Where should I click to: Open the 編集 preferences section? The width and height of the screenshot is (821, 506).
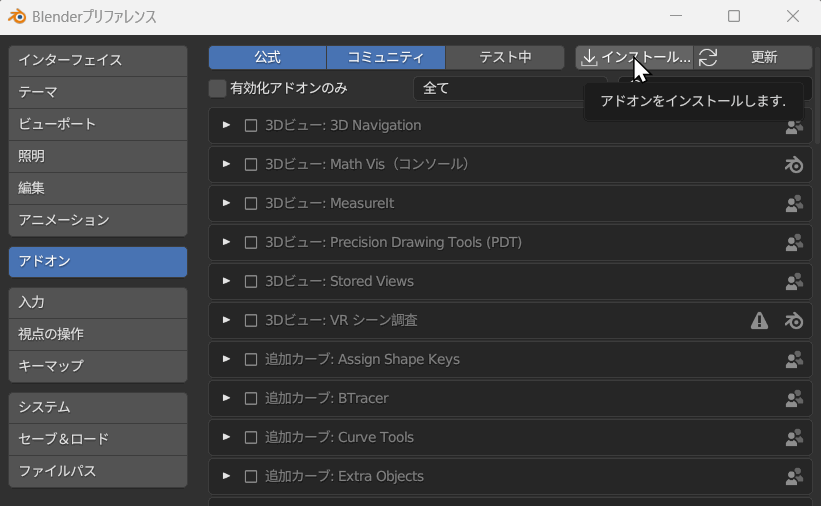[98, 189]
